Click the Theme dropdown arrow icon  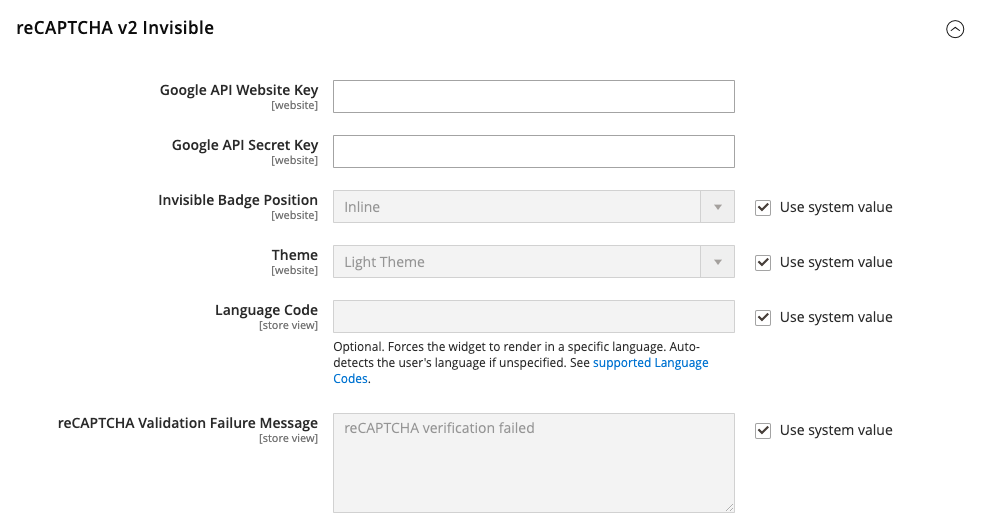point(718,262)
